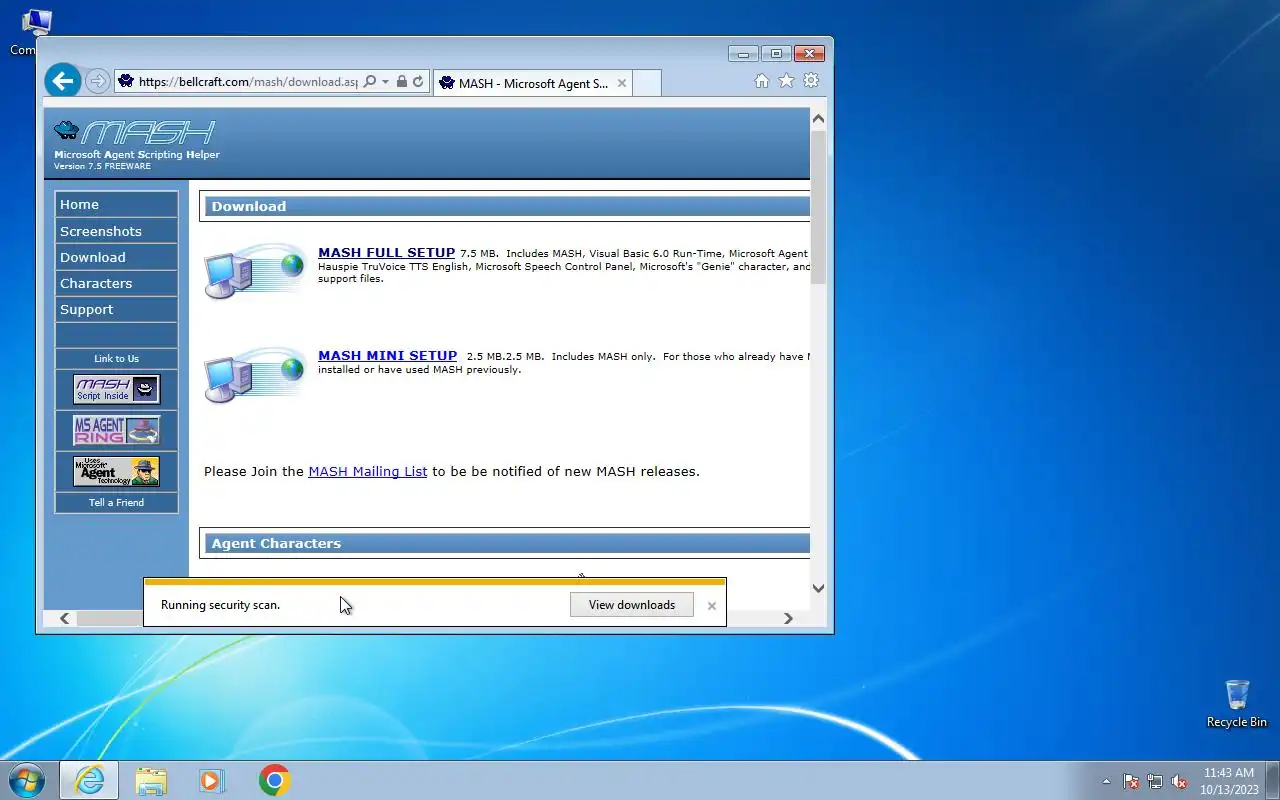
Task: Click the MASH MINI SETUP link
Action: pos(387,356)
